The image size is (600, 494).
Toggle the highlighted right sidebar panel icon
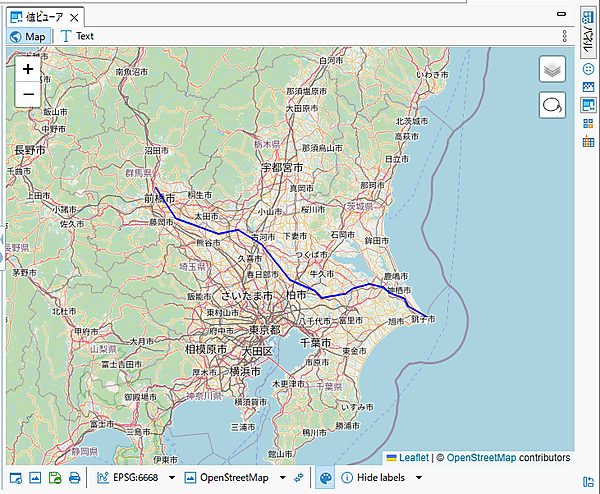(x=588, y=105)
